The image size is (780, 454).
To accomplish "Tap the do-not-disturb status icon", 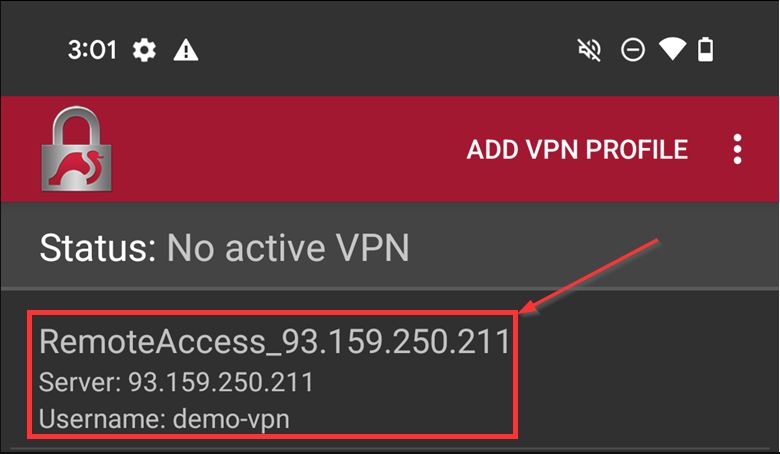I will 633,50.
